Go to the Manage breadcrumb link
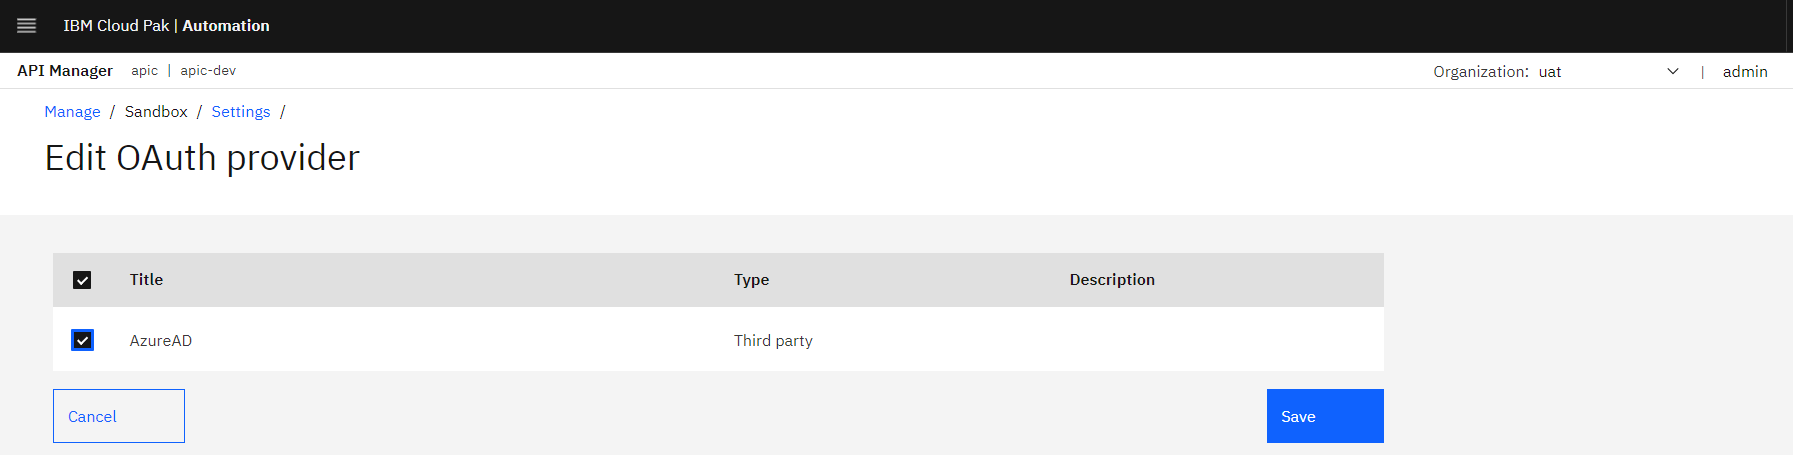 pos(72,112)
